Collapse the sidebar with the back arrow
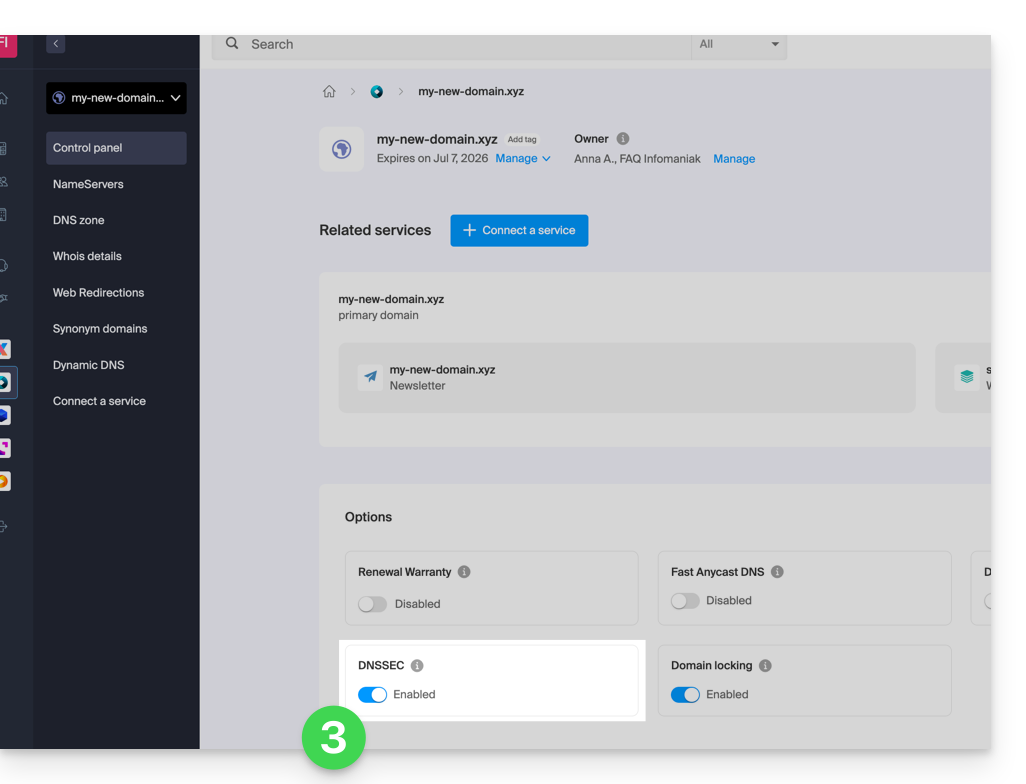 [56, 44]
